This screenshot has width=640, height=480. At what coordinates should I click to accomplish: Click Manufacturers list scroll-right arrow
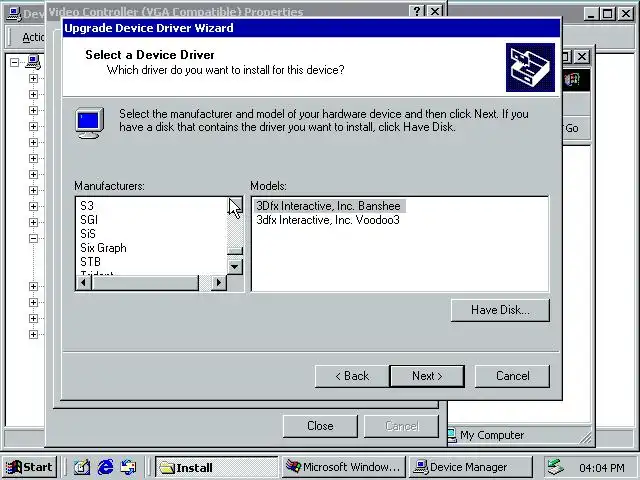pos(219,282)
